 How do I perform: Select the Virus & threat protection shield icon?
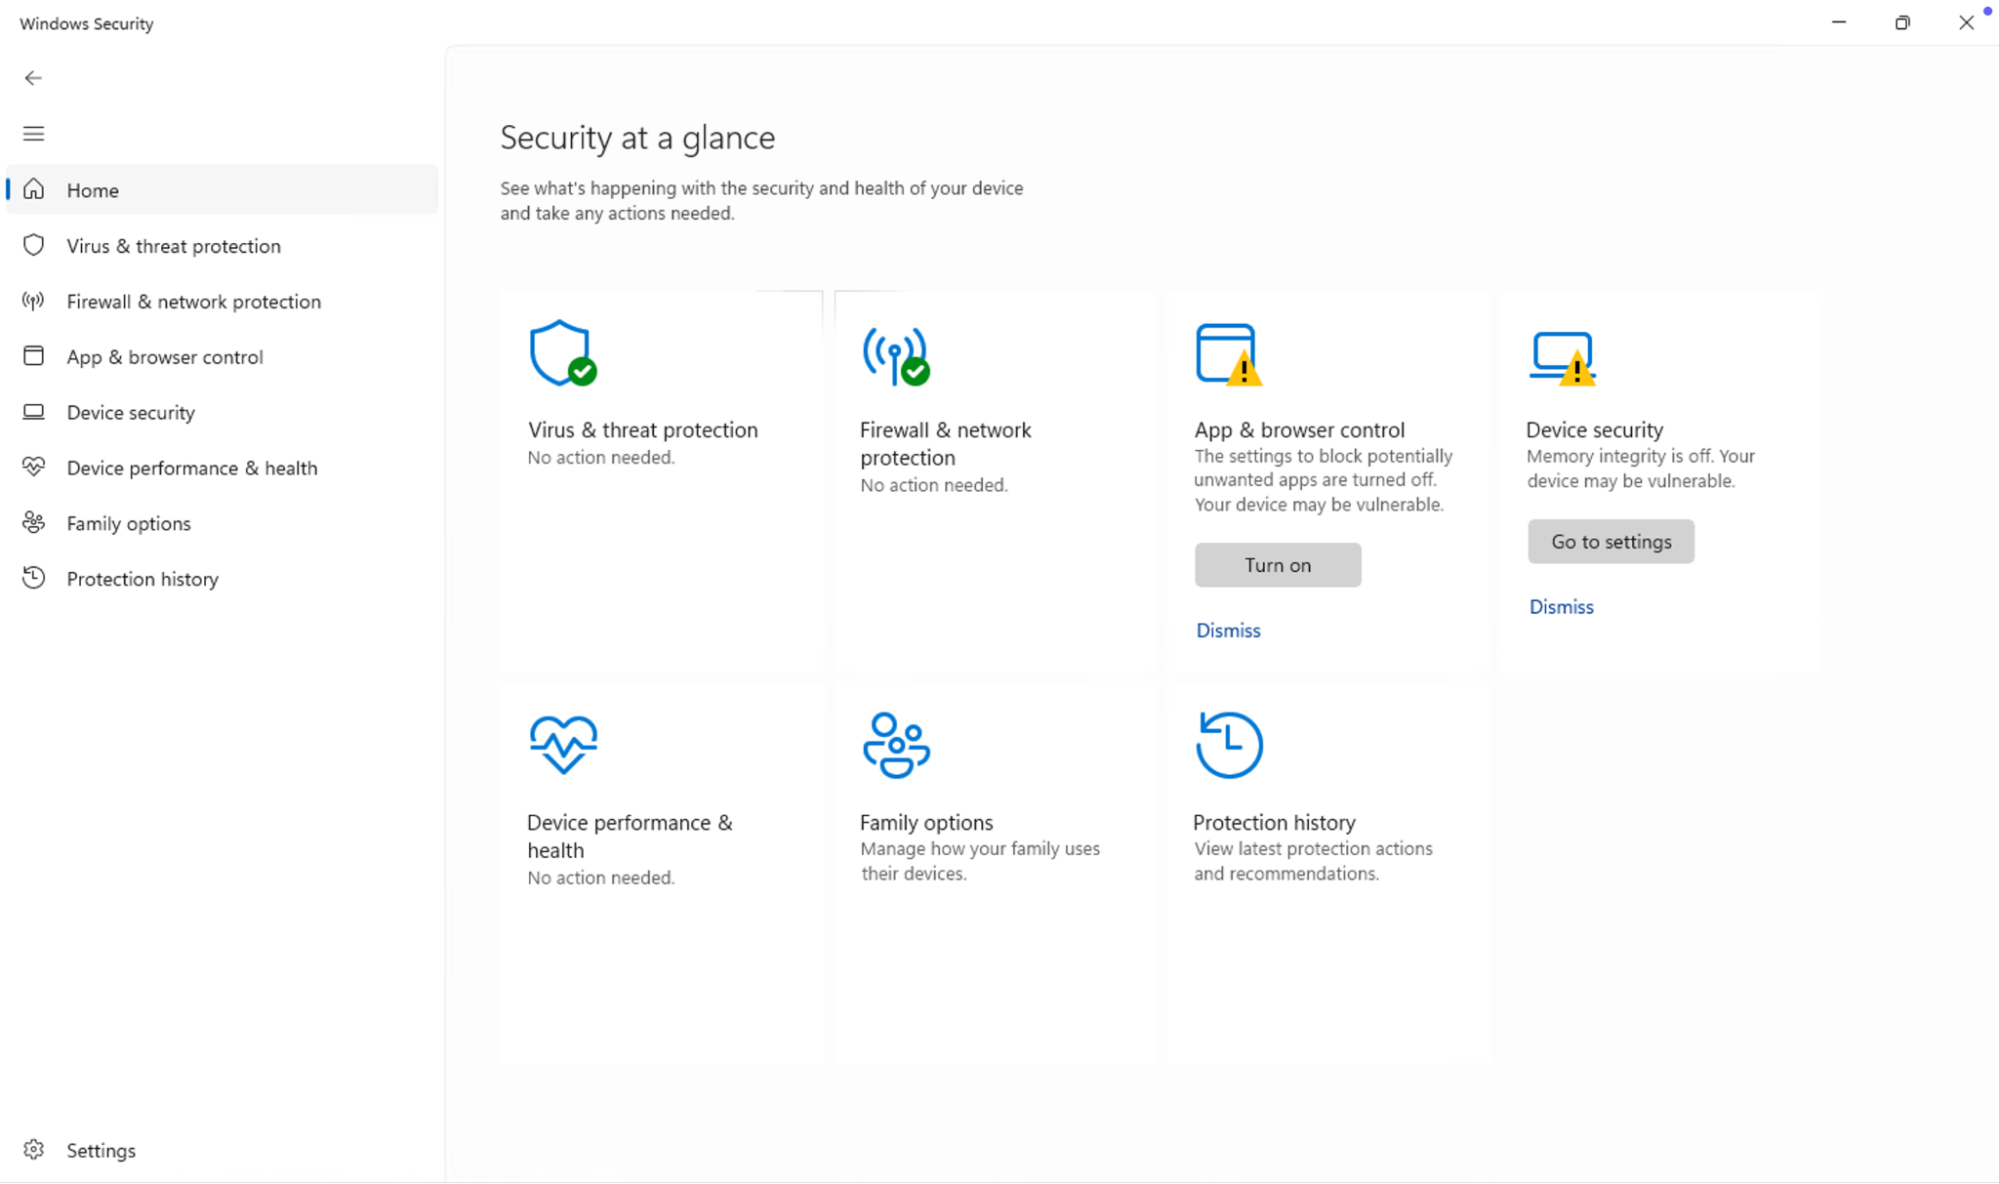click(33, 245)
